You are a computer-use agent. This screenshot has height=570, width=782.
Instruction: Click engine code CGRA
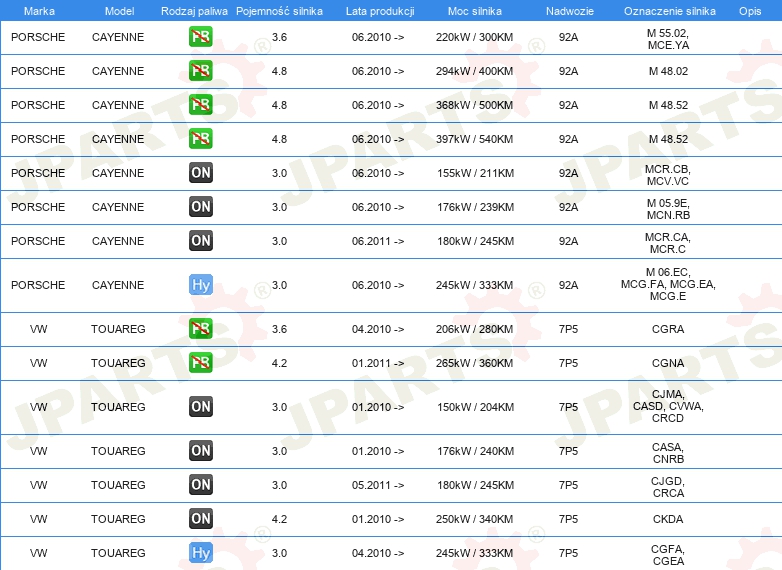[668, 329]
